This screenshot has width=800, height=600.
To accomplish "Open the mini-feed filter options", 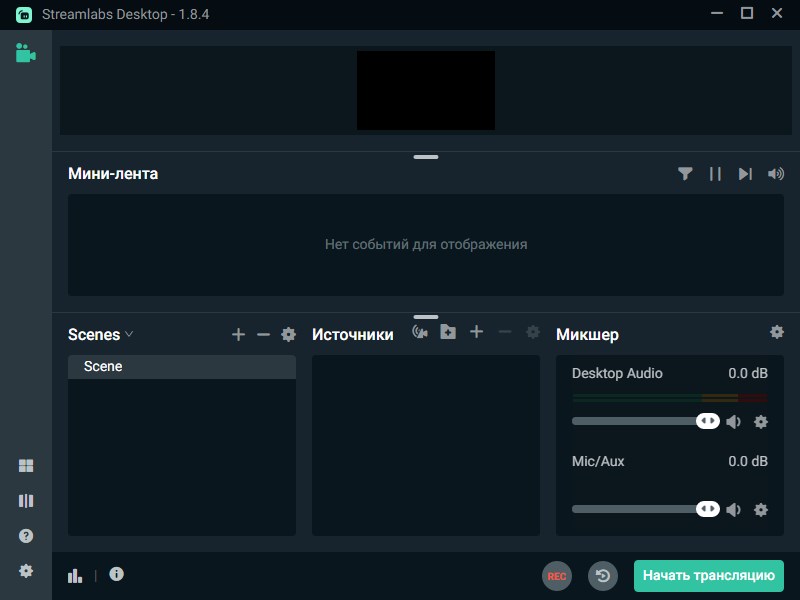I will [x=685, y=173].
